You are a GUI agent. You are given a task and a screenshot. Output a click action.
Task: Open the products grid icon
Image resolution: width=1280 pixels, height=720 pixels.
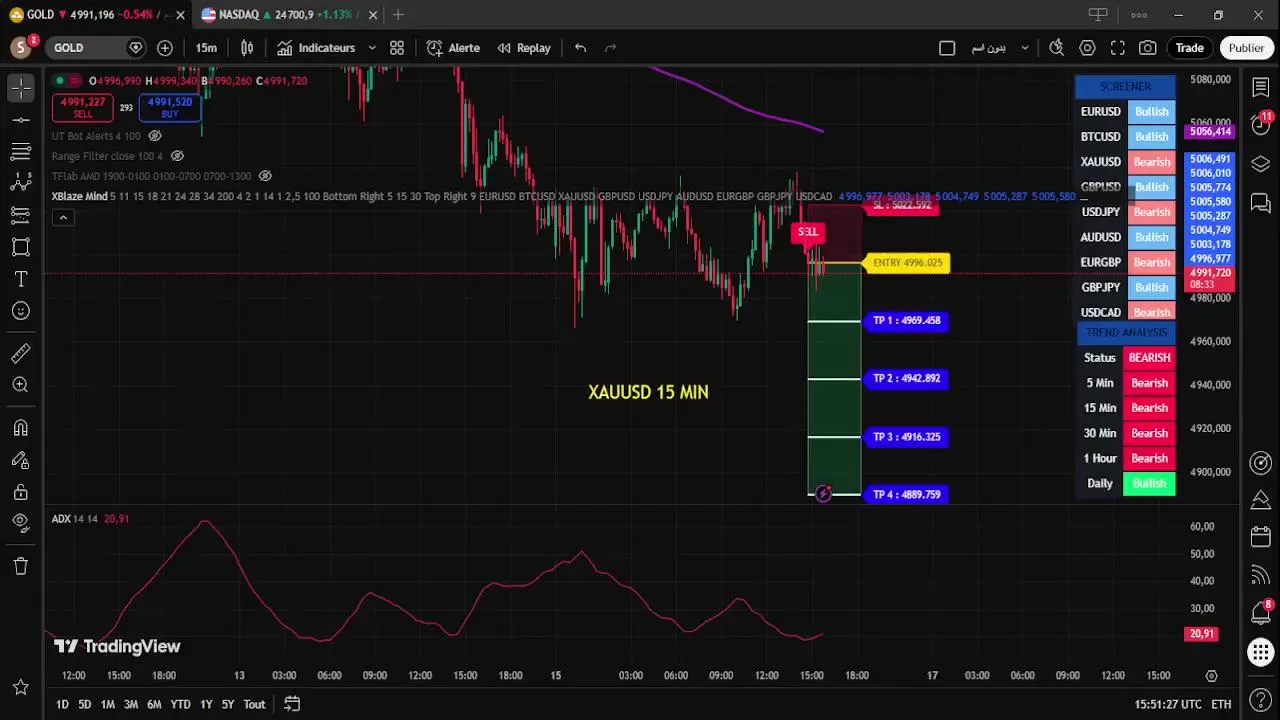coord(1260,653)
